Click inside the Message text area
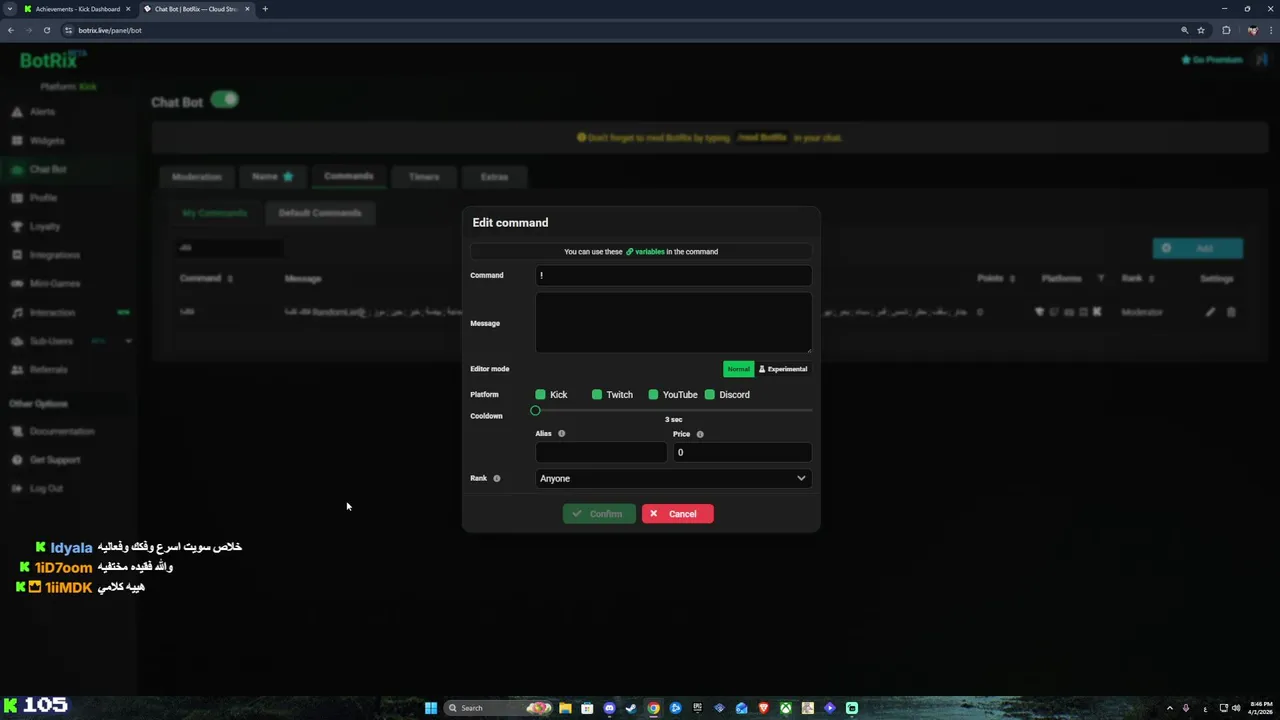The width and height of the screenshot is (1280, 720). [x=673, y=322]
